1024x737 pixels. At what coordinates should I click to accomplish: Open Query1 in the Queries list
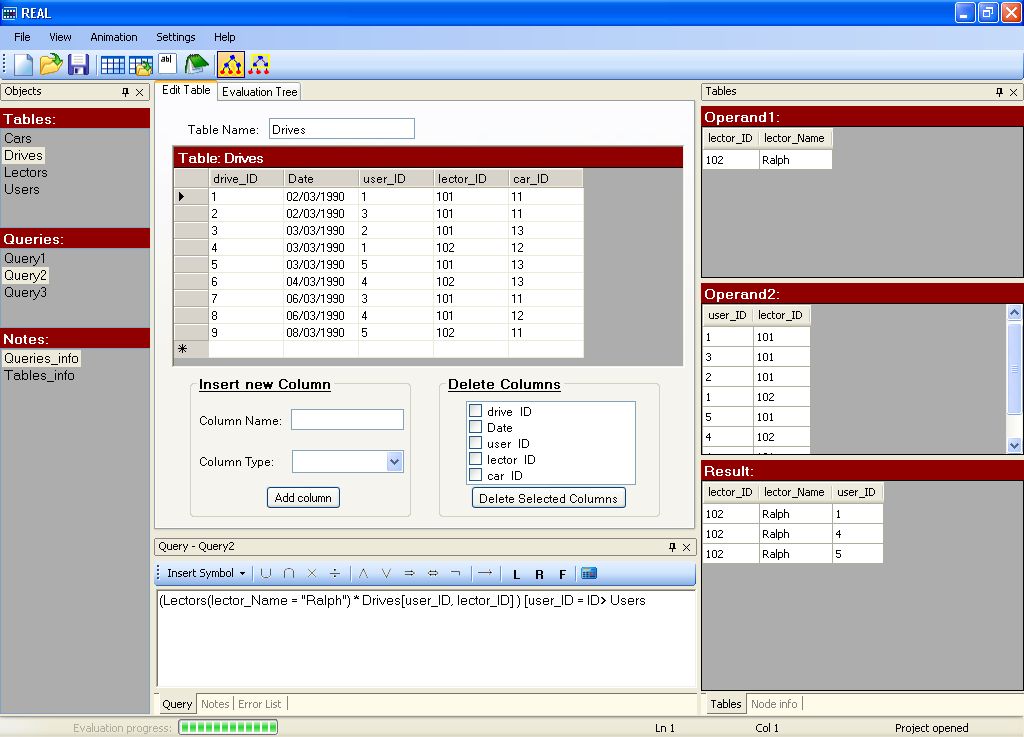coord(25,259)
